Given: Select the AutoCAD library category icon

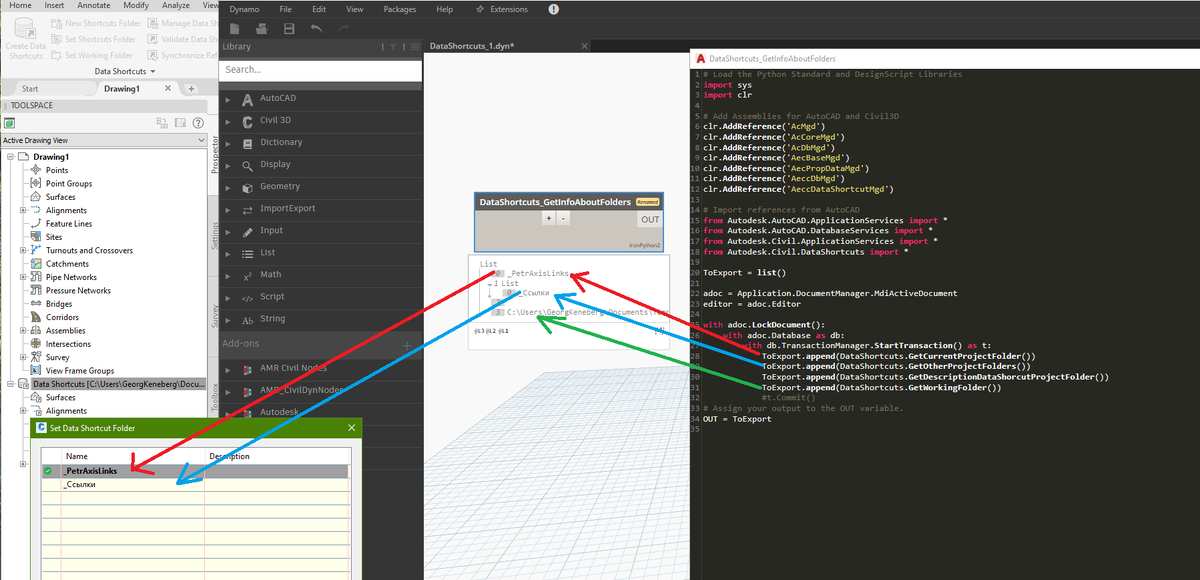Looking at the screenshot, I should point(247,99).
